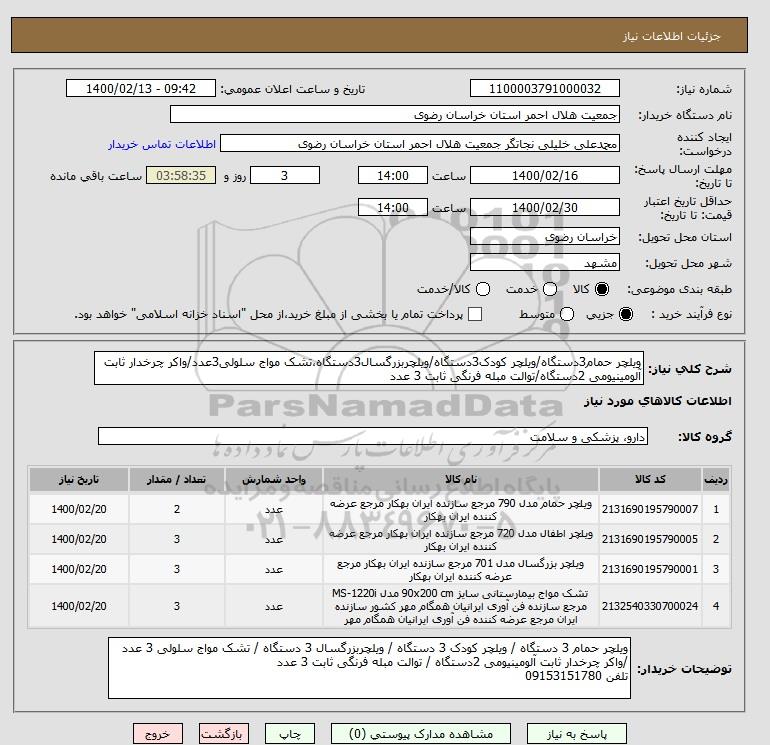Viewport: 770px width, 745px height.
Task: Click the تاریخ نیاز column header
Action: click(79, 479)
